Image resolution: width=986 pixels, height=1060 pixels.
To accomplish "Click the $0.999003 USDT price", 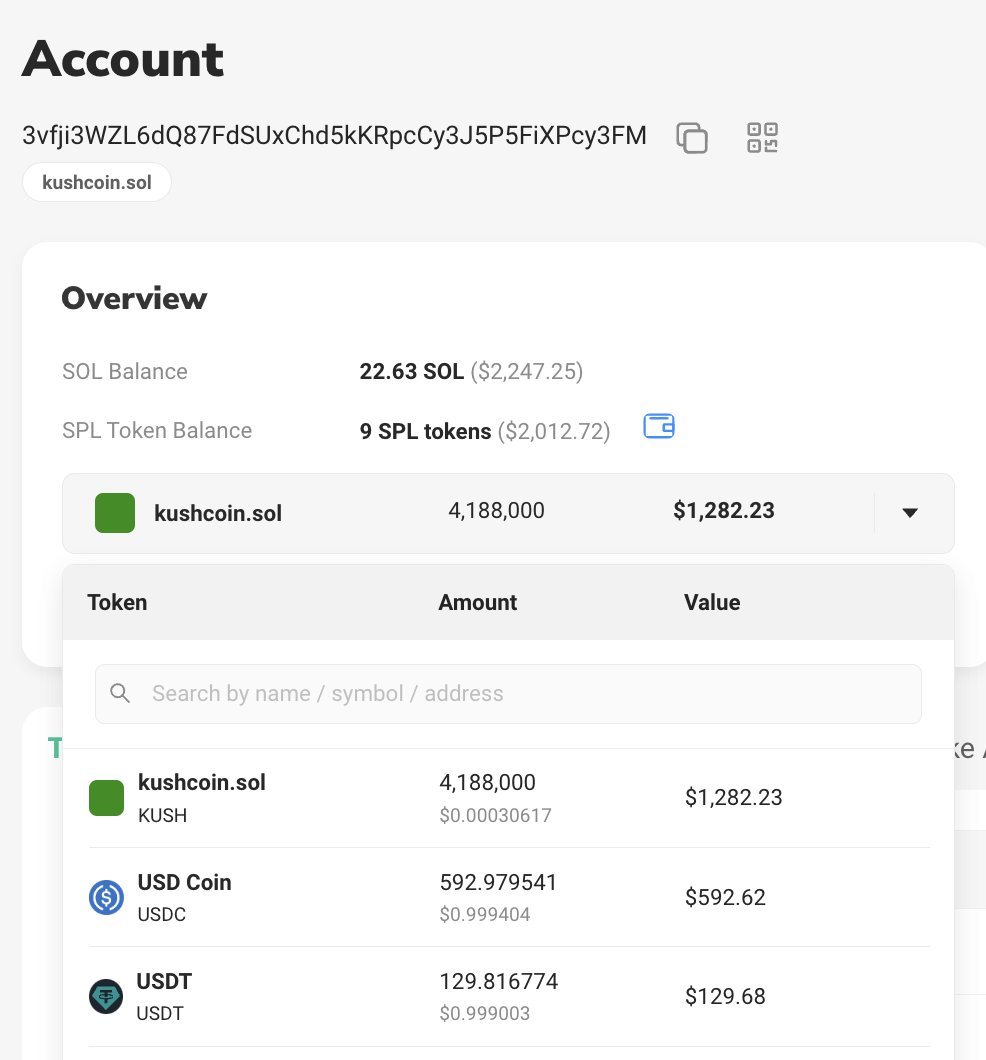I will coord(485,1013).
